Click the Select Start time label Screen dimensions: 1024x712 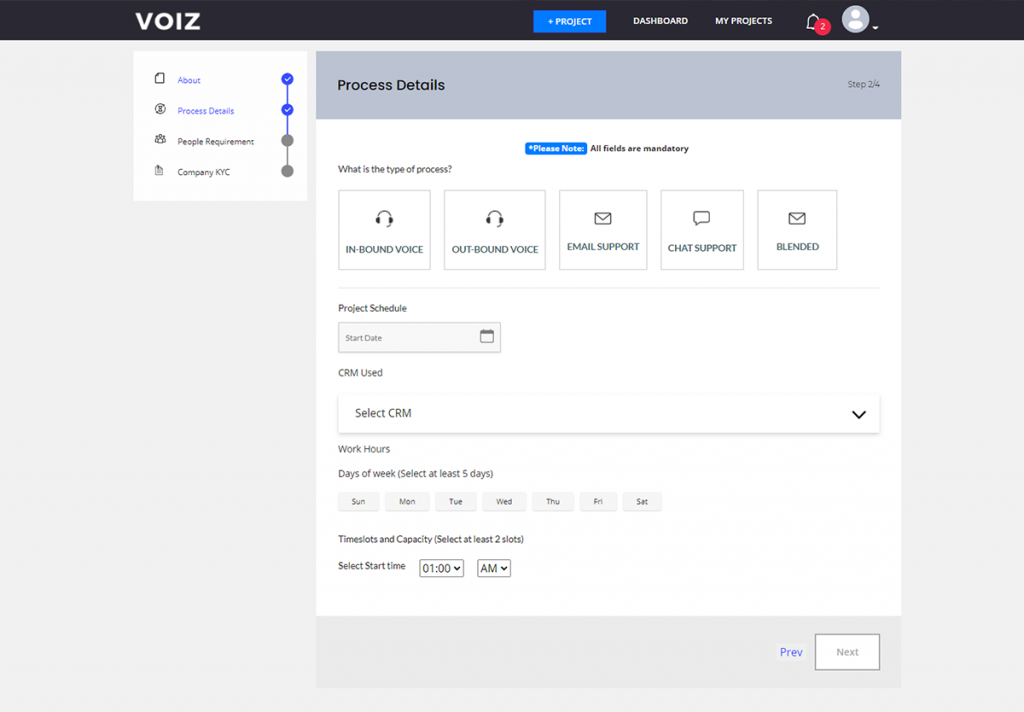[372, 566]
